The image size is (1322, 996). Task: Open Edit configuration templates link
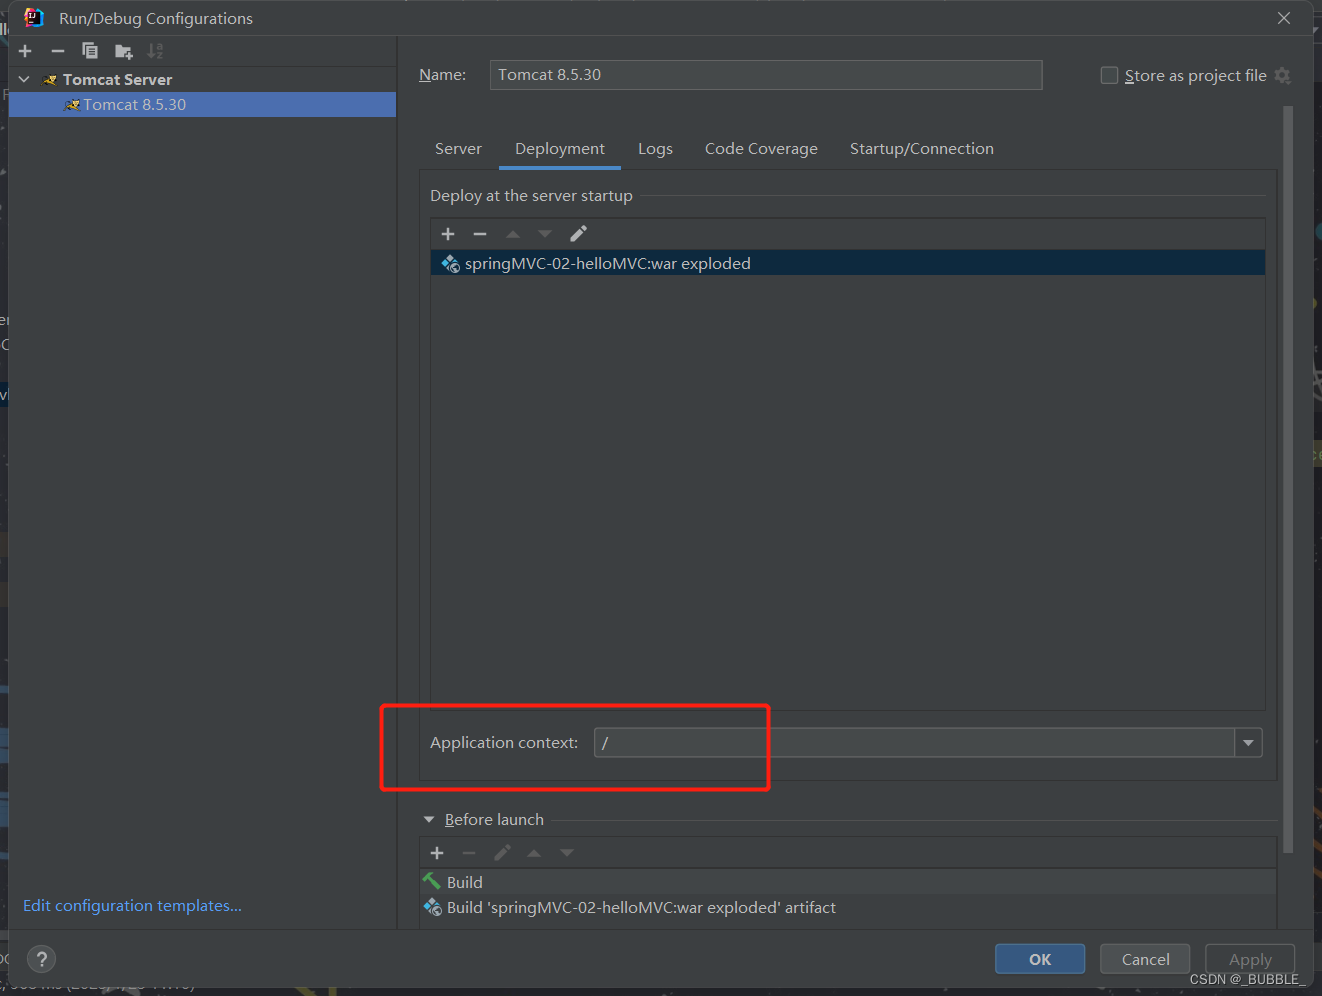tap(132, 906)
